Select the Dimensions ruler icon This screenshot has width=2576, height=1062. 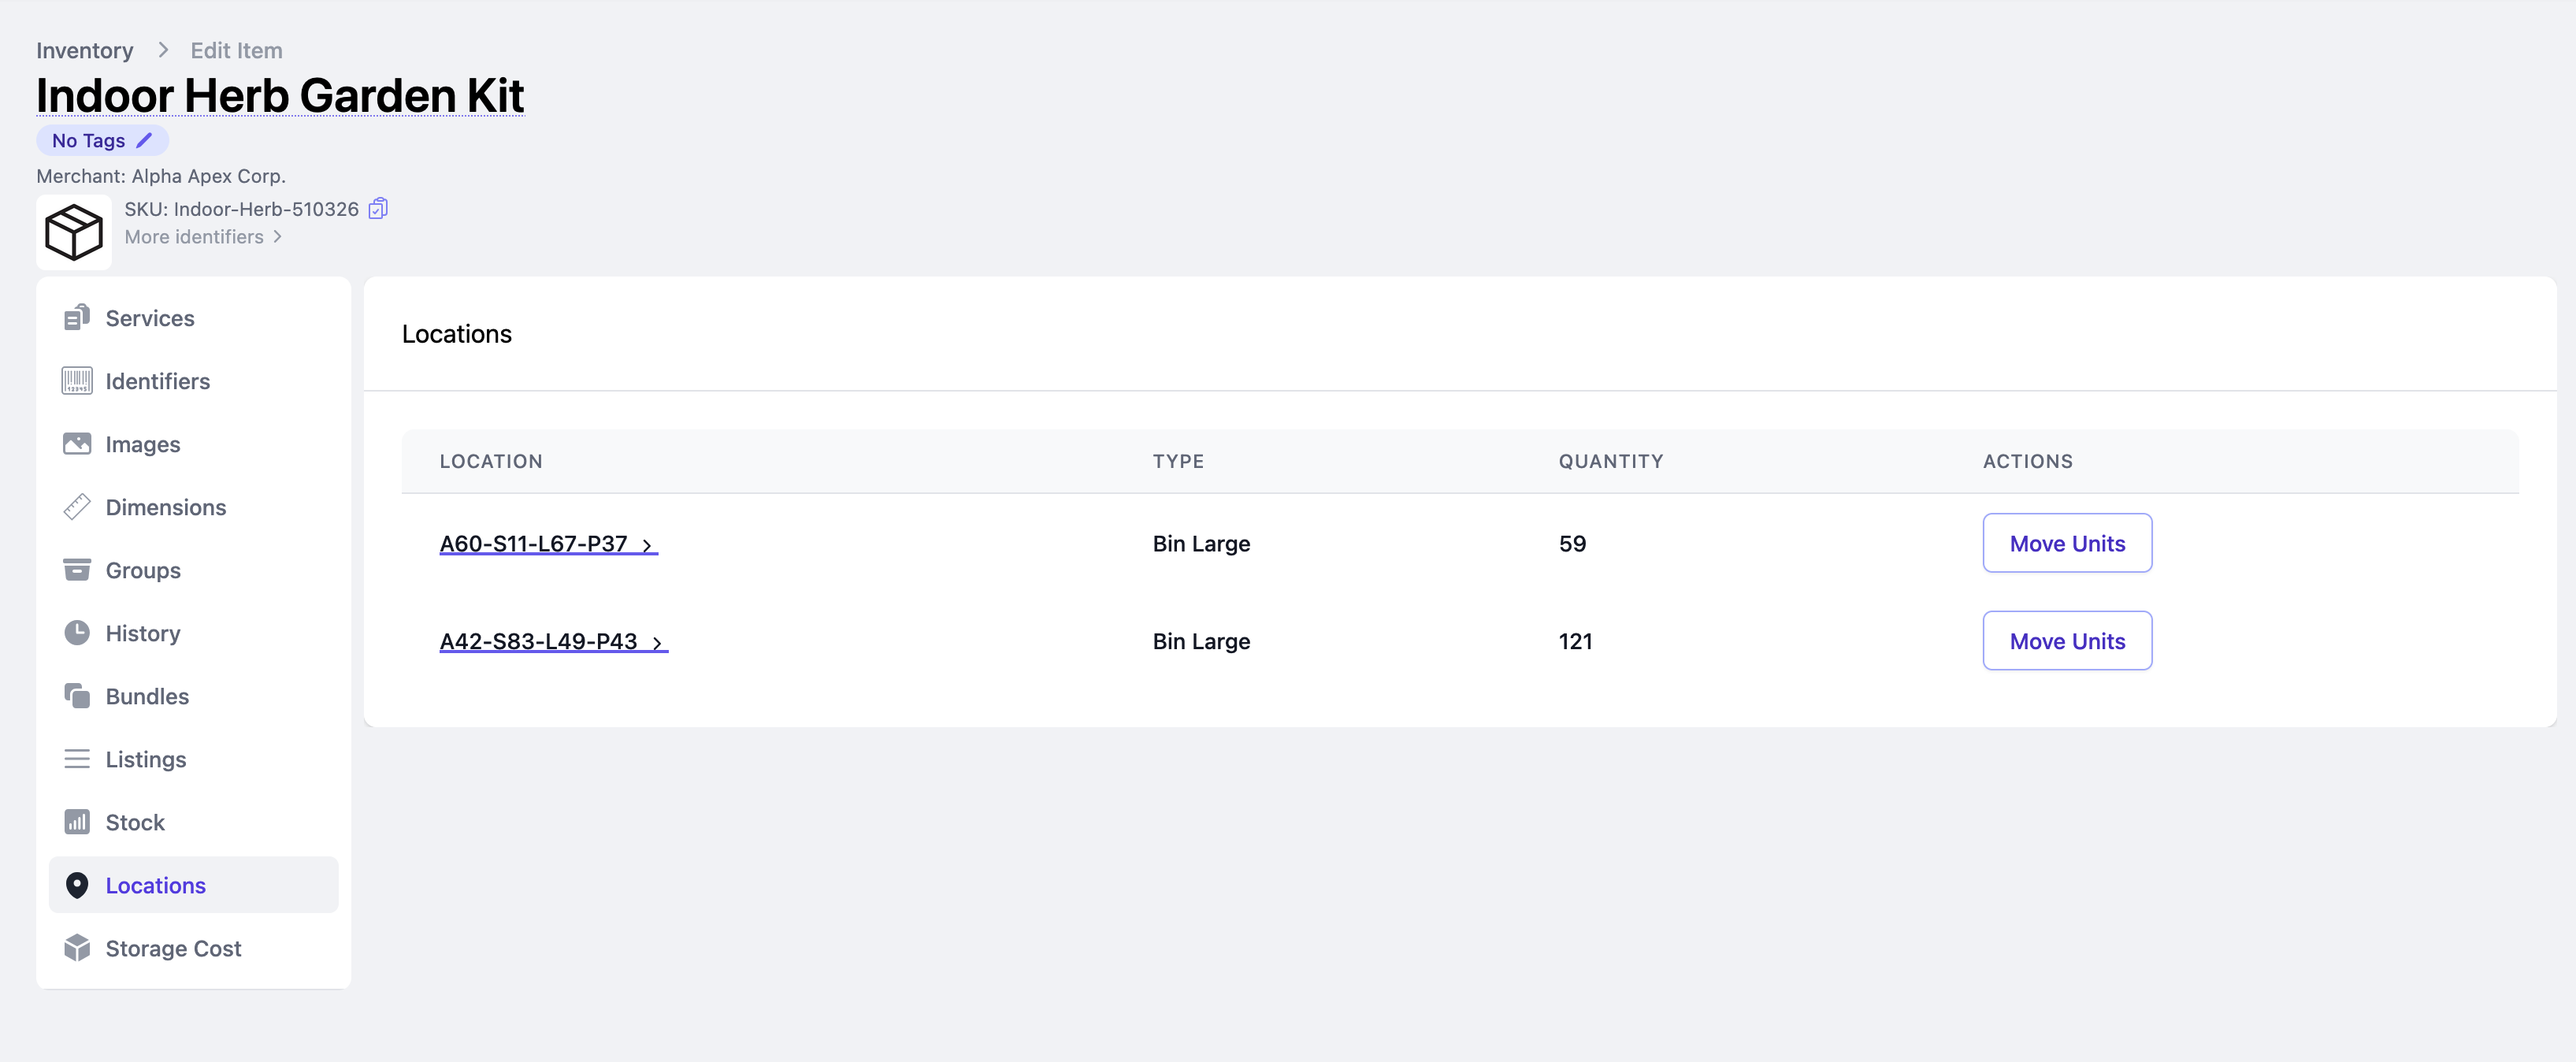point(77,507)
